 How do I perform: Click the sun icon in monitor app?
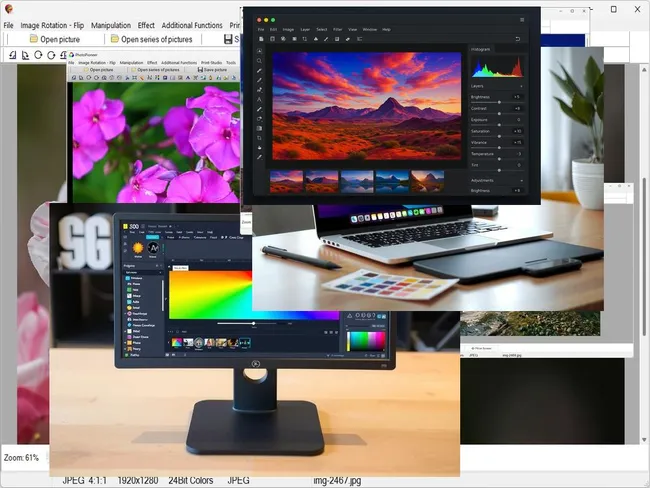(138, 247)
